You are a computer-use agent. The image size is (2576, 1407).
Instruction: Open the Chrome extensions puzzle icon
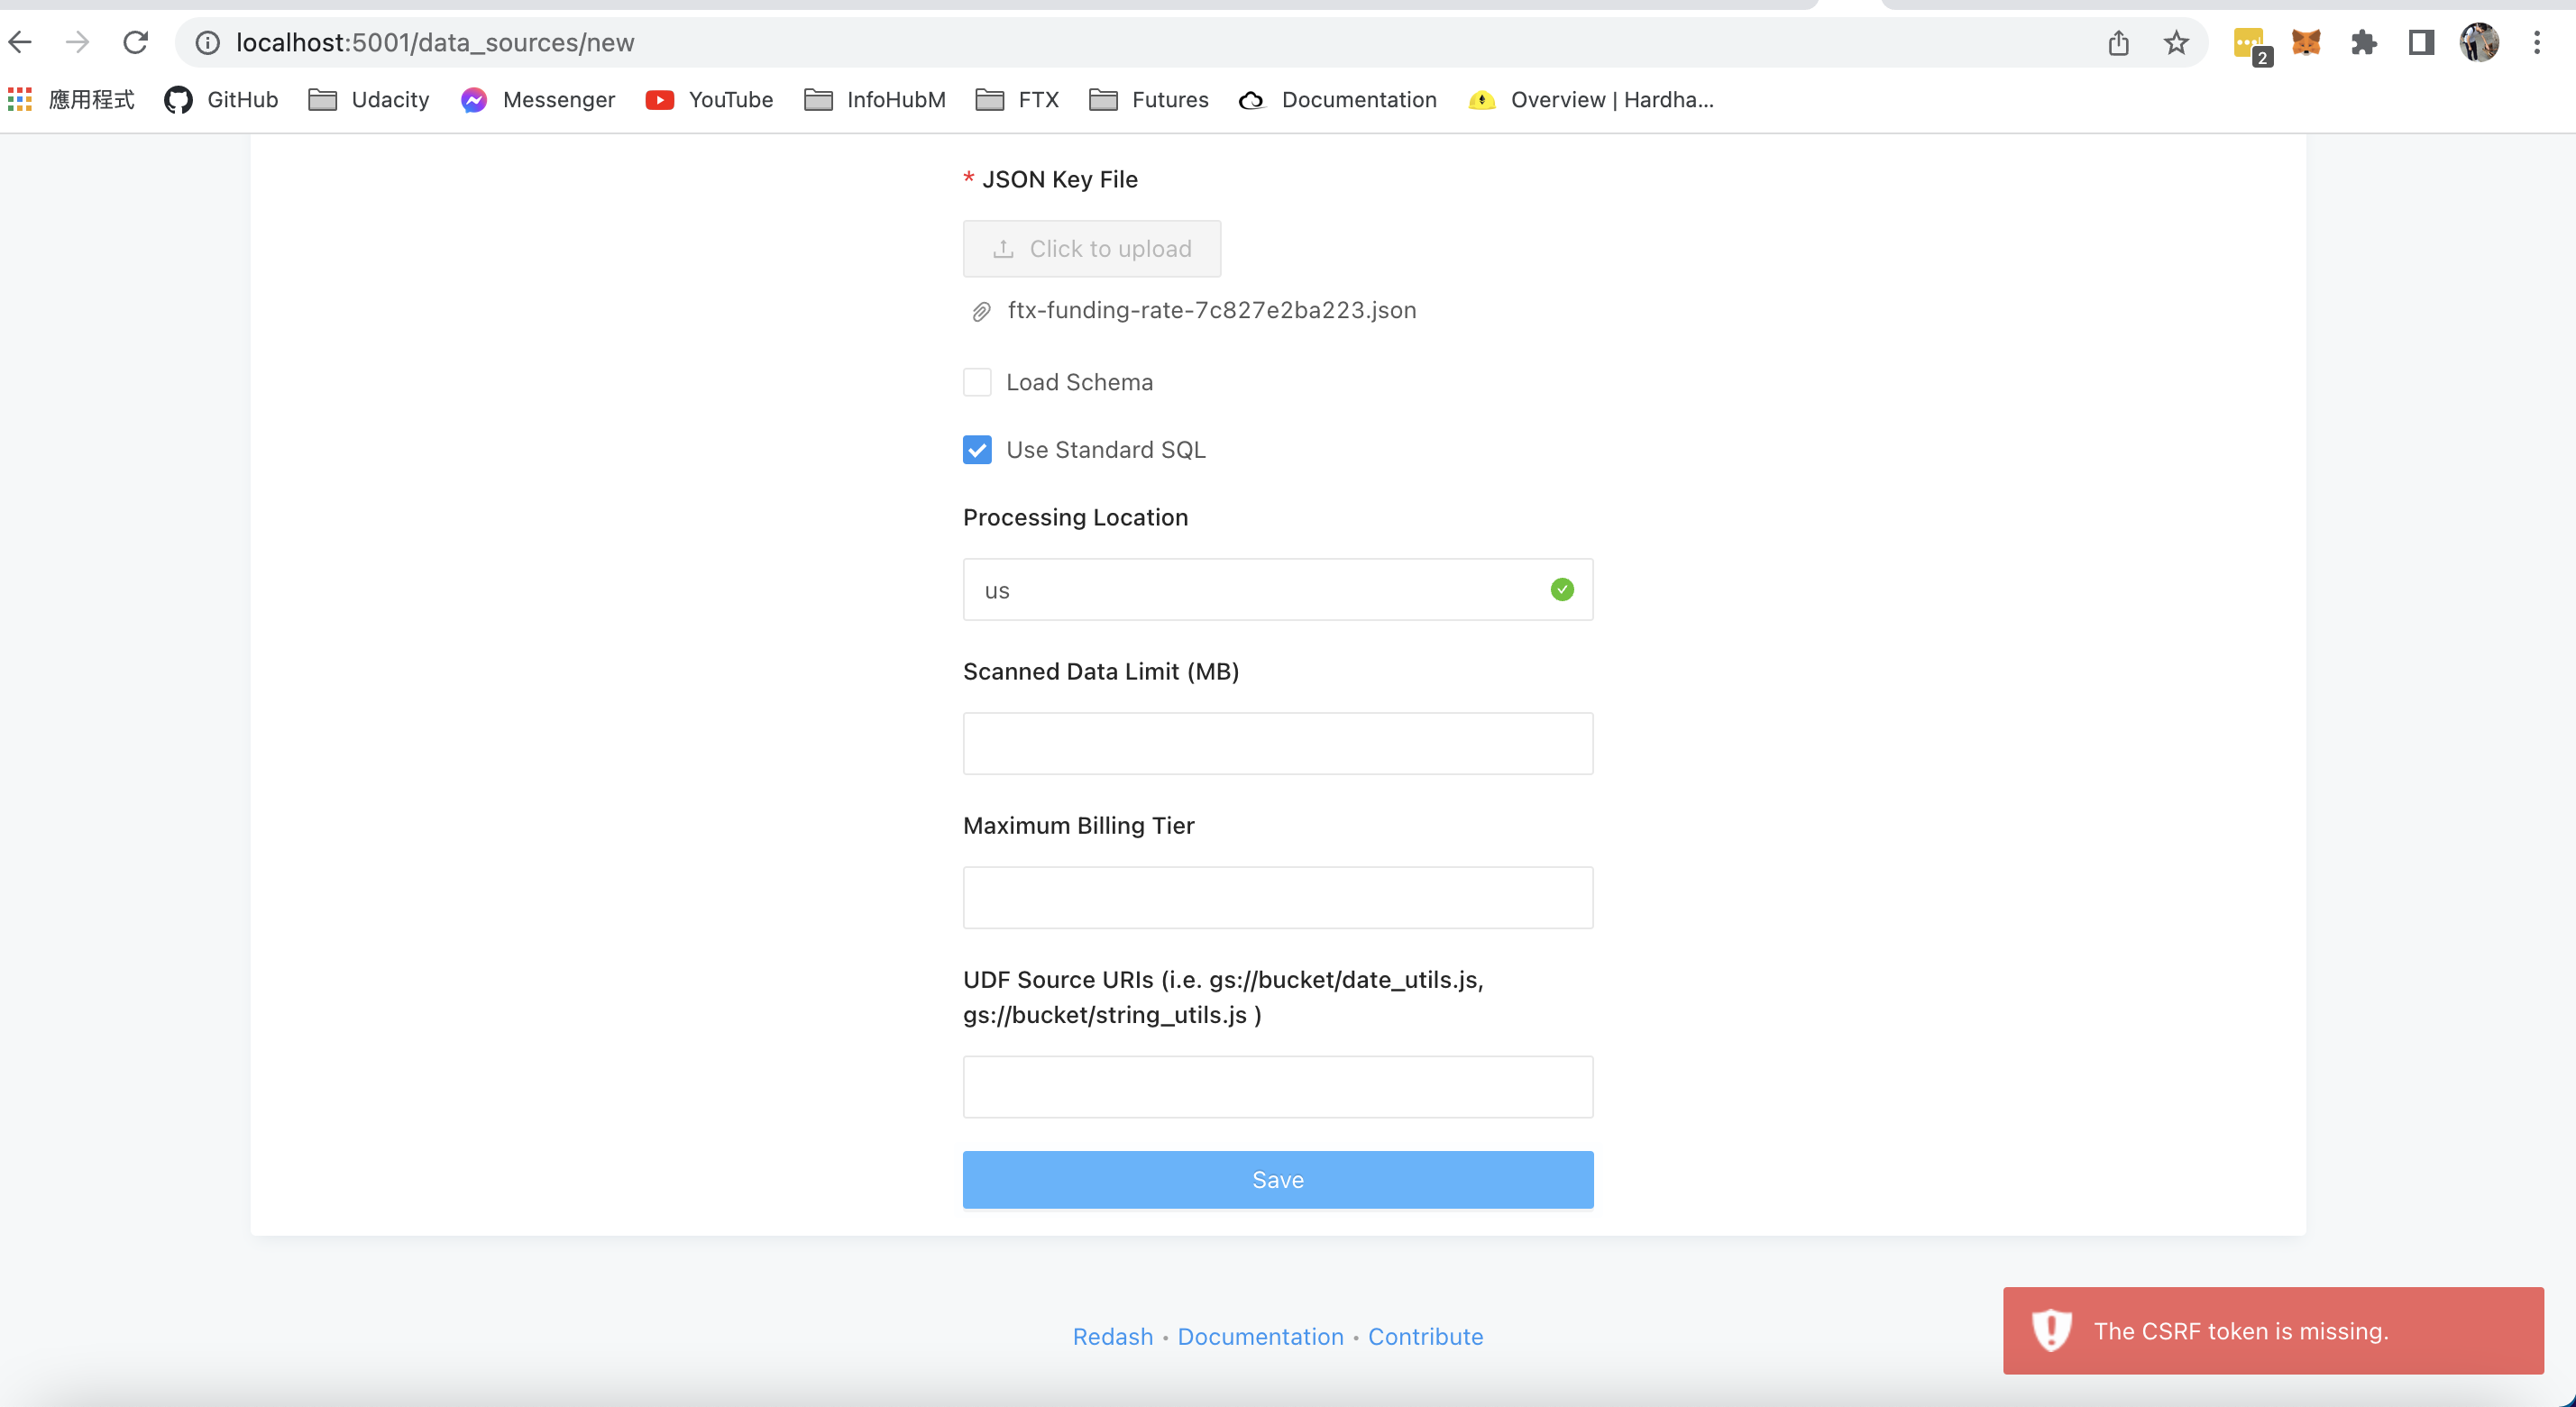[2364, 42]
